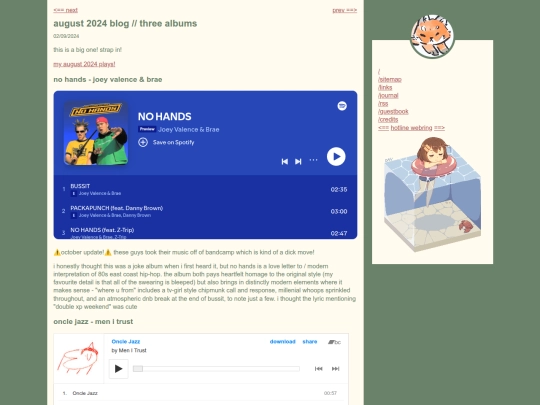Screen dimensions: 540x405
Task: Open my august 2024 plays link
Action: [x=84, y=64]
